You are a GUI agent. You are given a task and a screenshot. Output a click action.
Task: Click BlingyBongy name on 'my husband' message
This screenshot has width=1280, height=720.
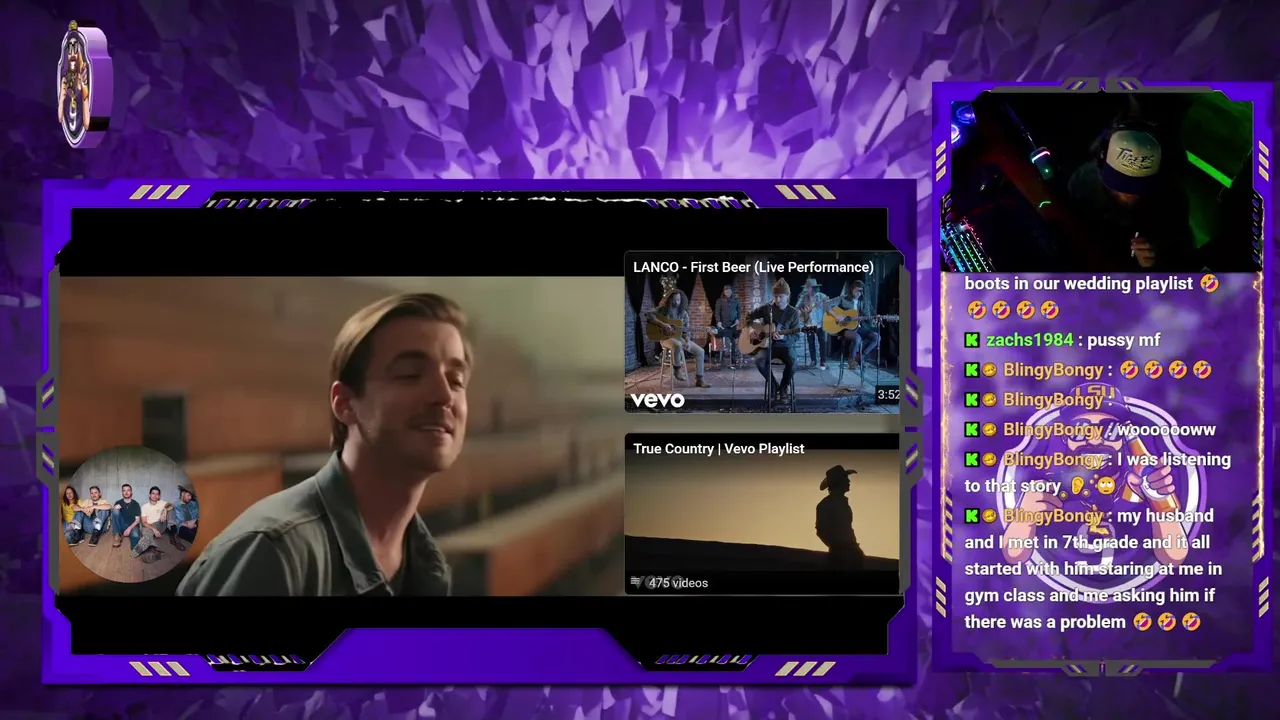pos(1053,516)
